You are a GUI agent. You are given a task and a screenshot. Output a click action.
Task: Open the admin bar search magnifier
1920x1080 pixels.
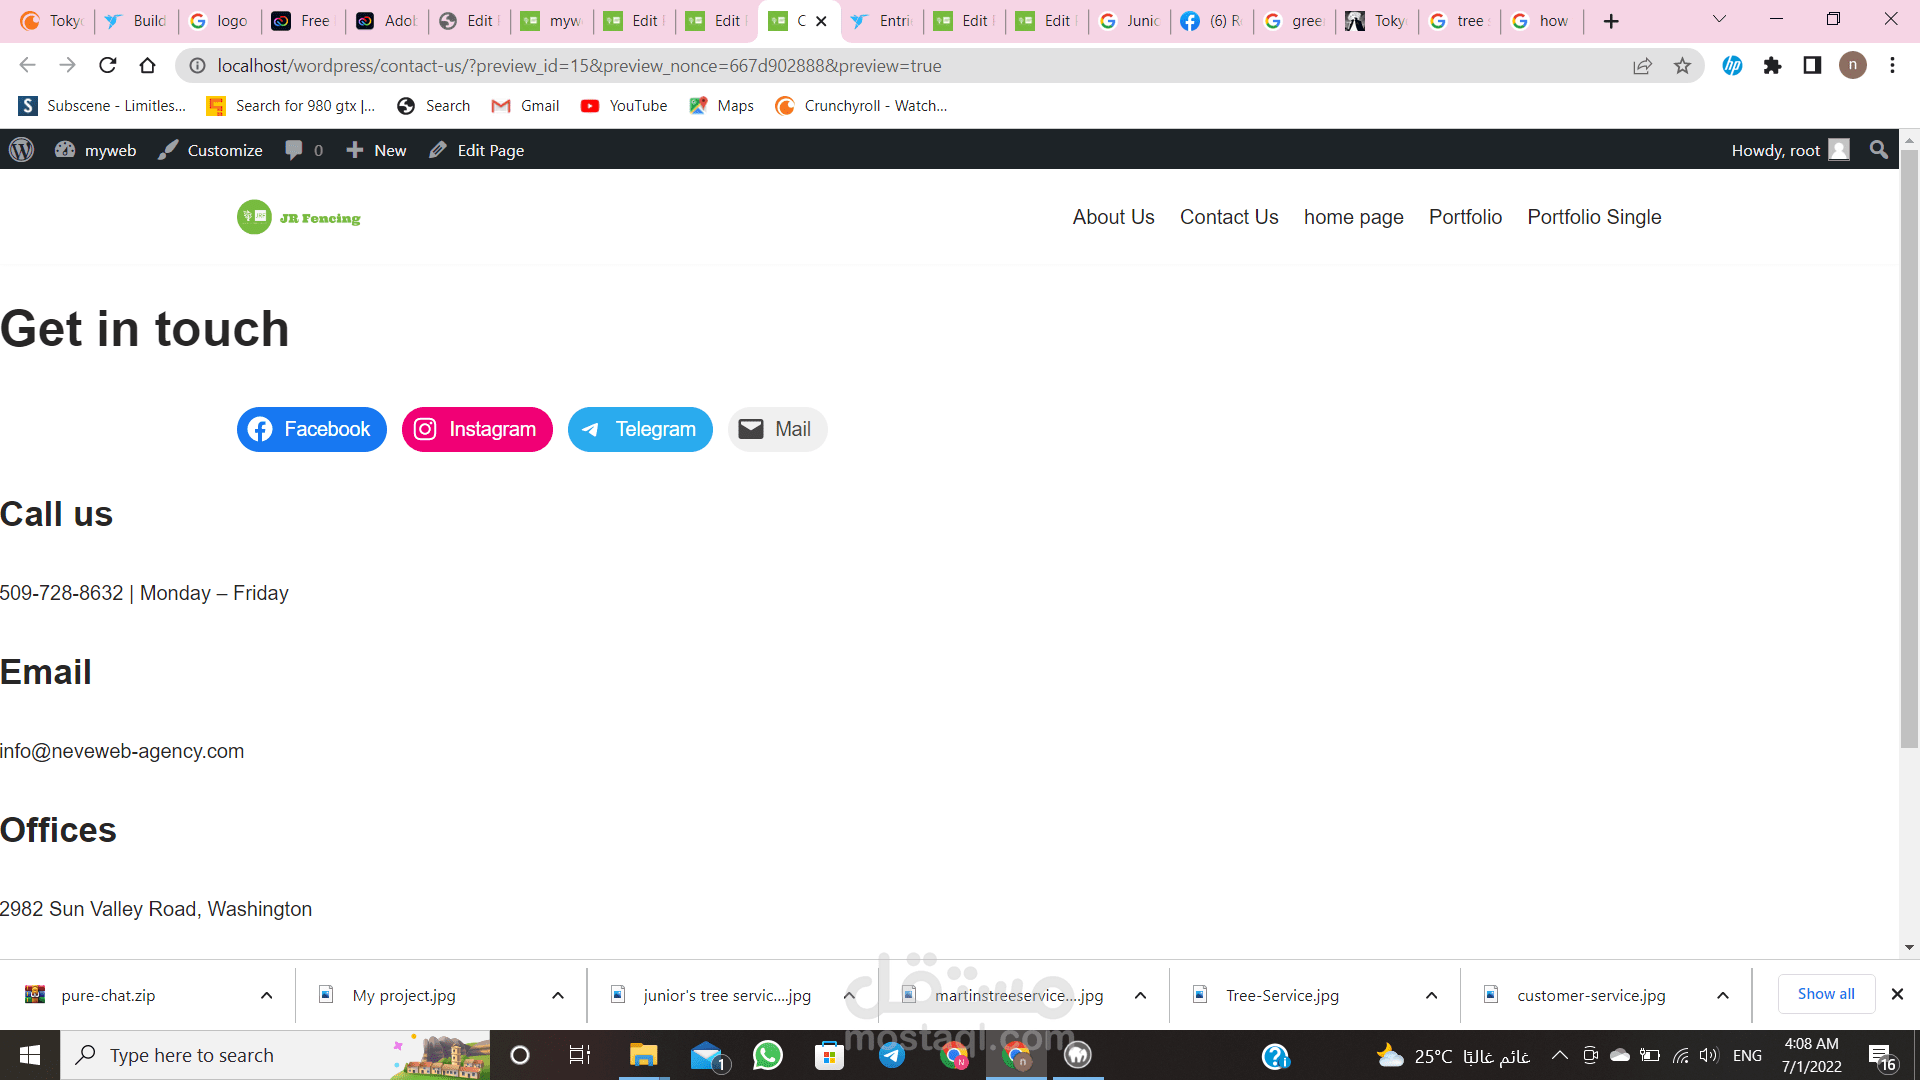coord(1879,150)
